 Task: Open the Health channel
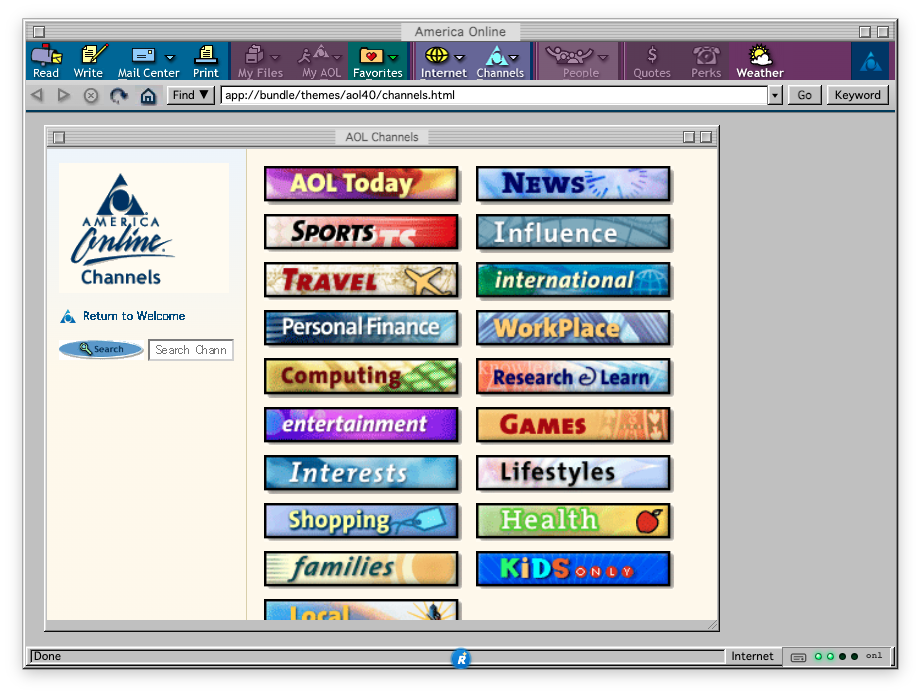coord(573,521)
